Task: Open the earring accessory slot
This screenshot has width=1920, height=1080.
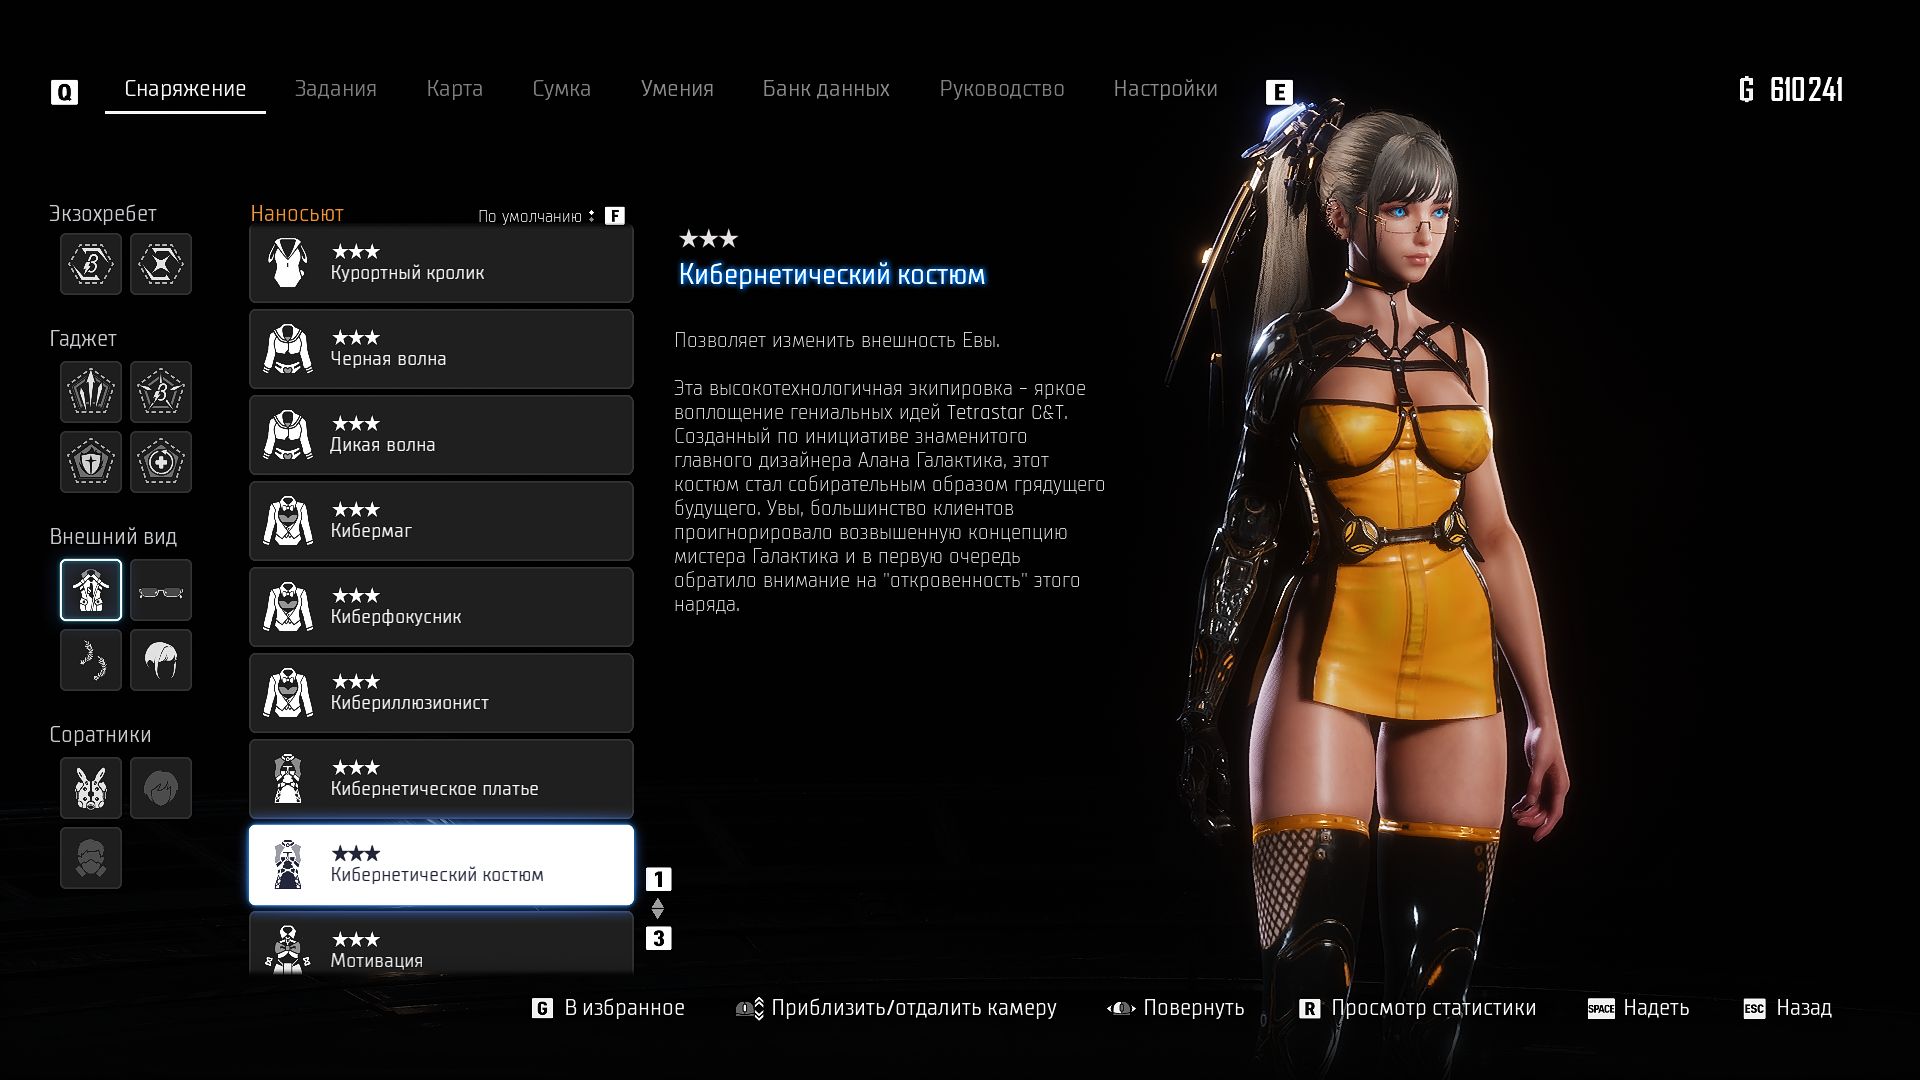Action: click(90, 660)
